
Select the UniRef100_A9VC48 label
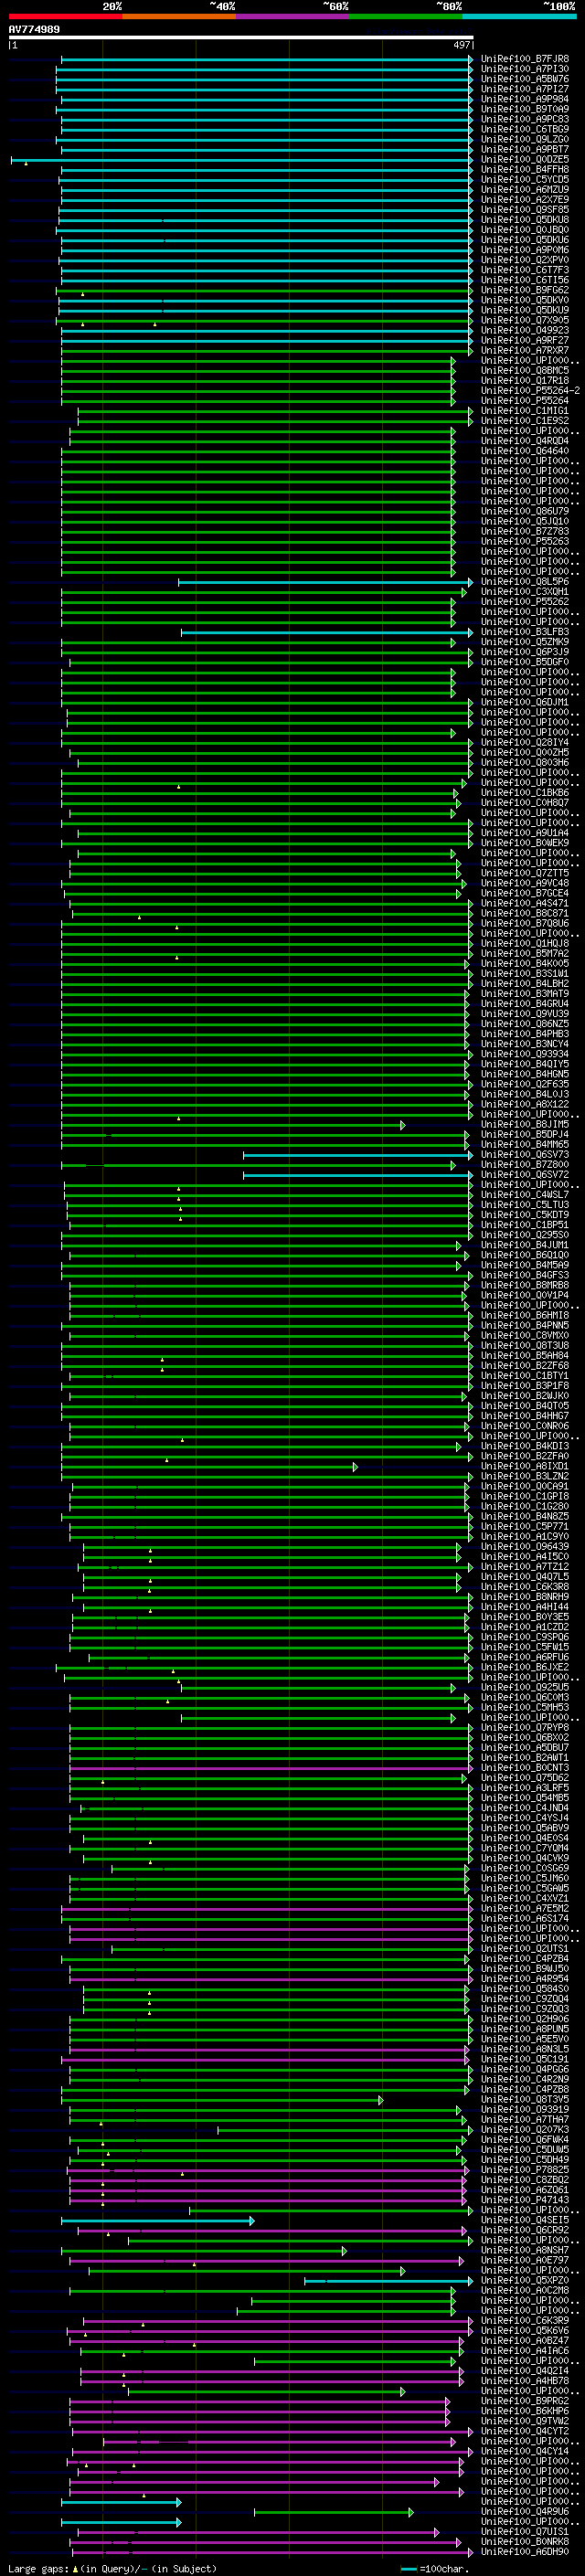[x=524, y=883]
